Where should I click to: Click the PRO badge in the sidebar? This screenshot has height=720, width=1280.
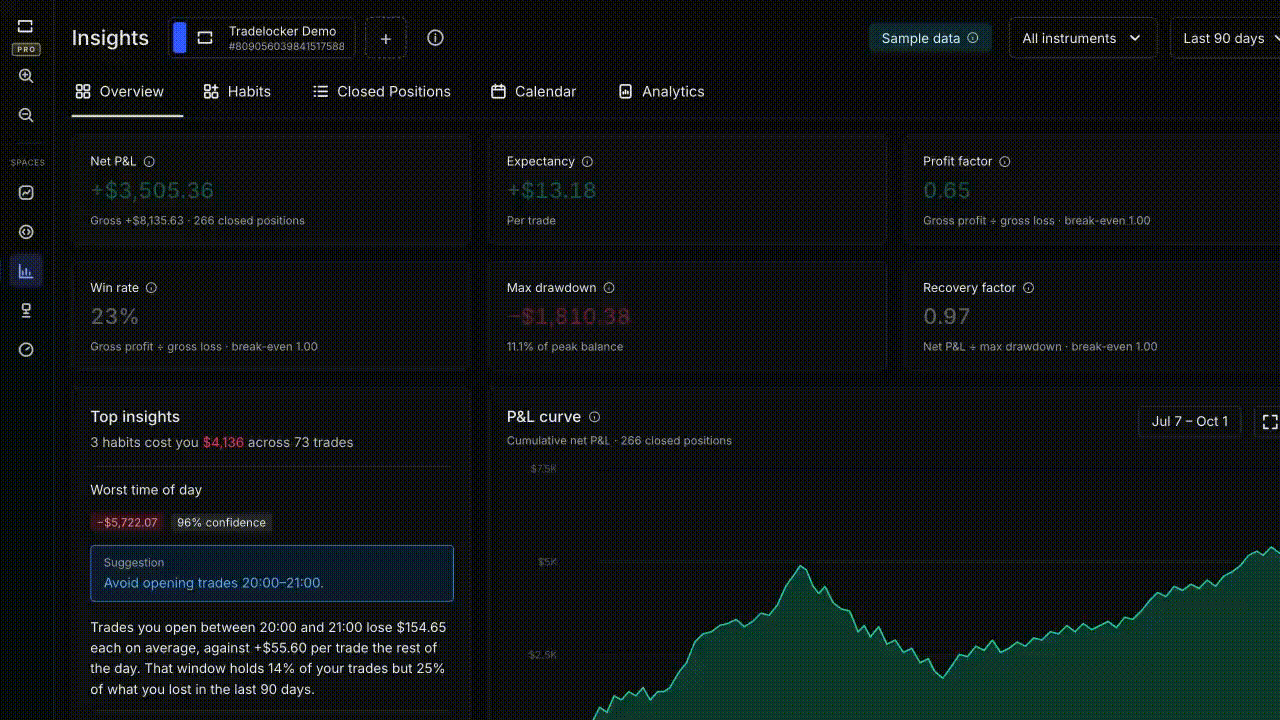(26, 49)
